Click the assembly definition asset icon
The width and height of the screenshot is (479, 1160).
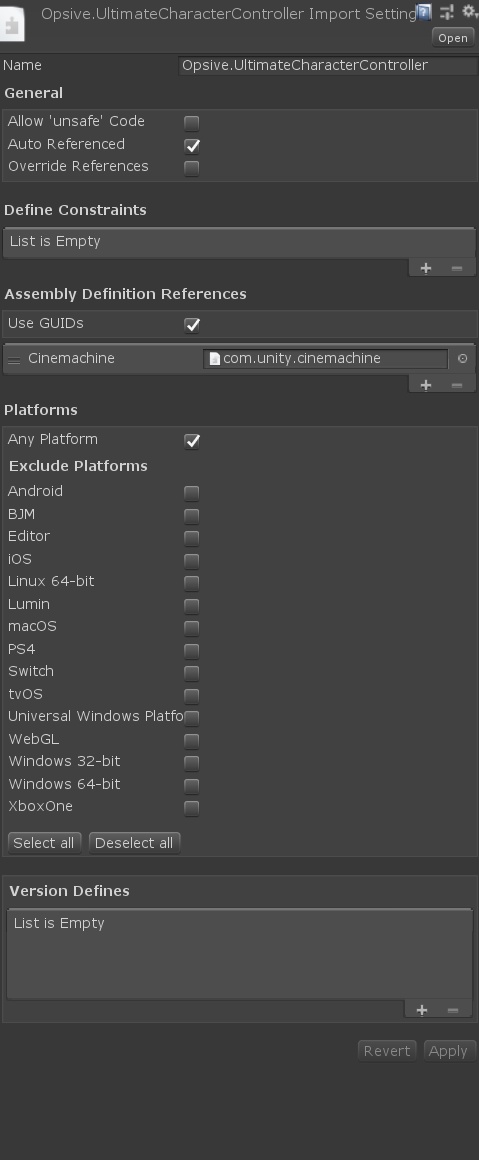click(x=12, y=22)
